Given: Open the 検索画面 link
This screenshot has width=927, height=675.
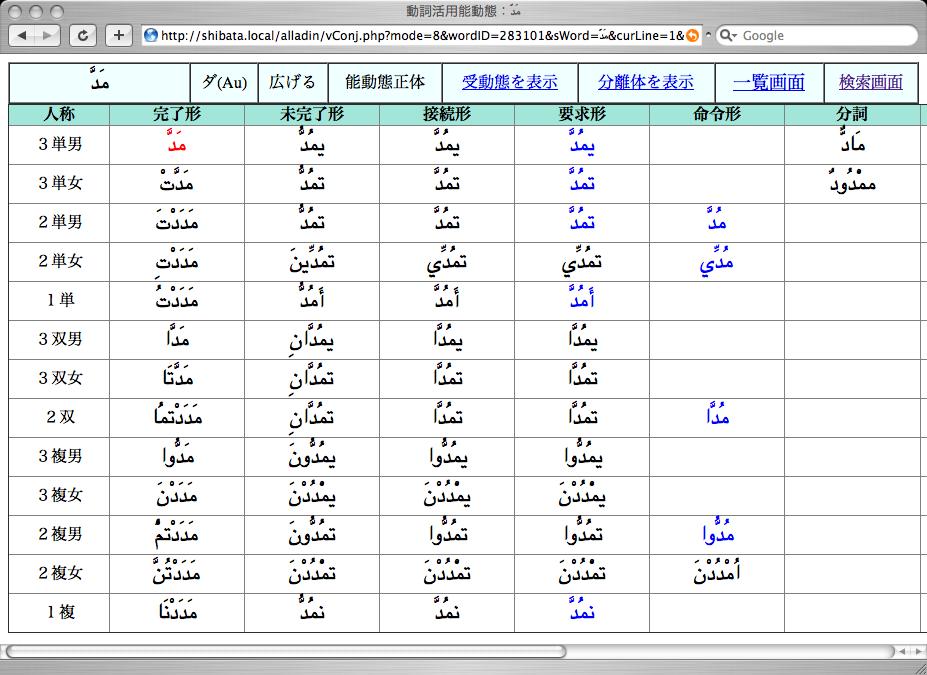Looking at the screenshot, I should 870,82.
